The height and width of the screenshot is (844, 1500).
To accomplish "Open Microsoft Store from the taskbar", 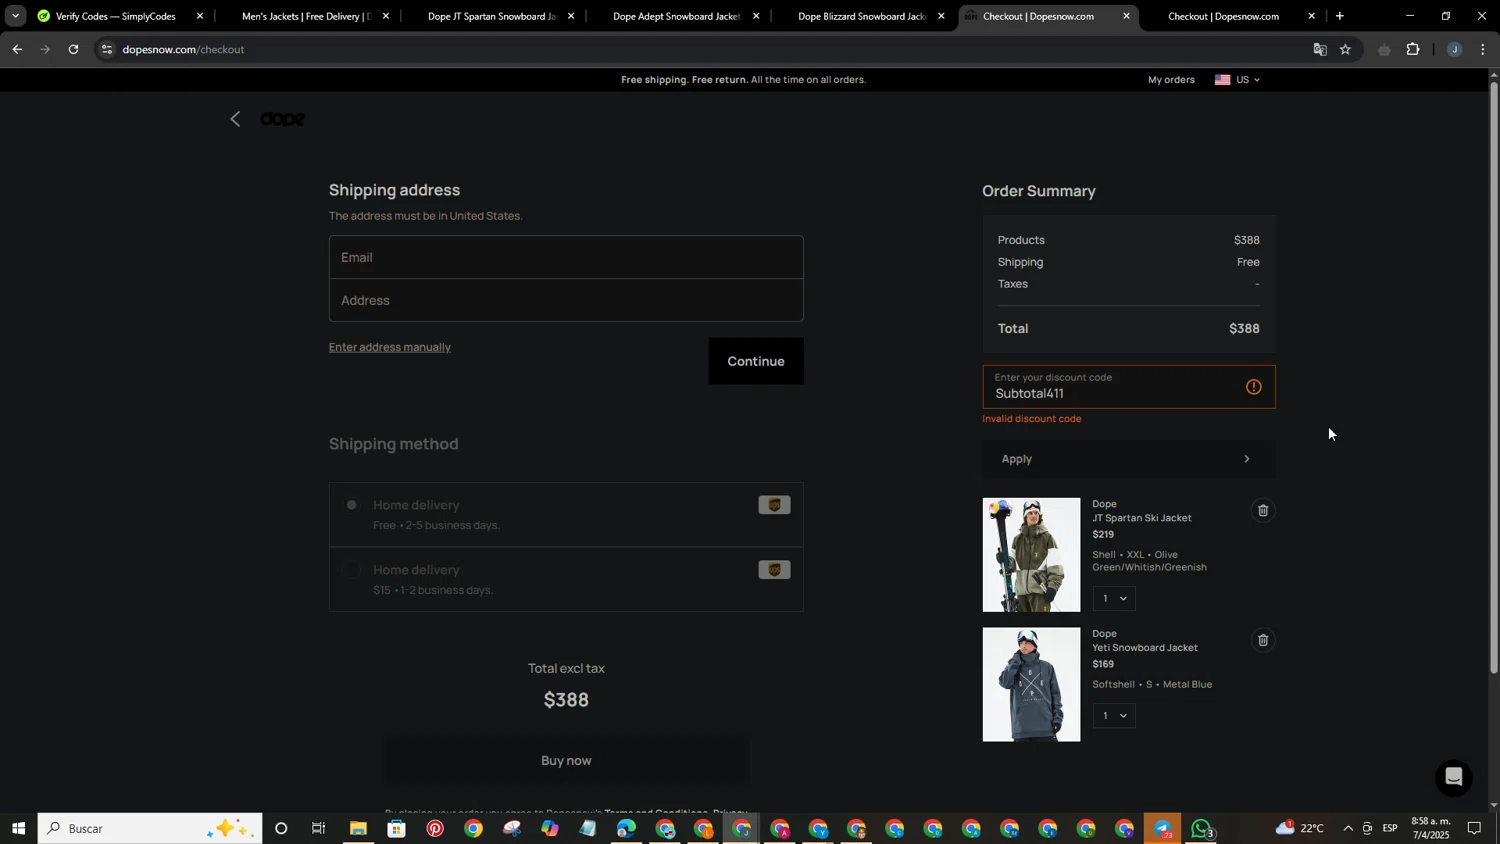I will click(x=397, y=828).
